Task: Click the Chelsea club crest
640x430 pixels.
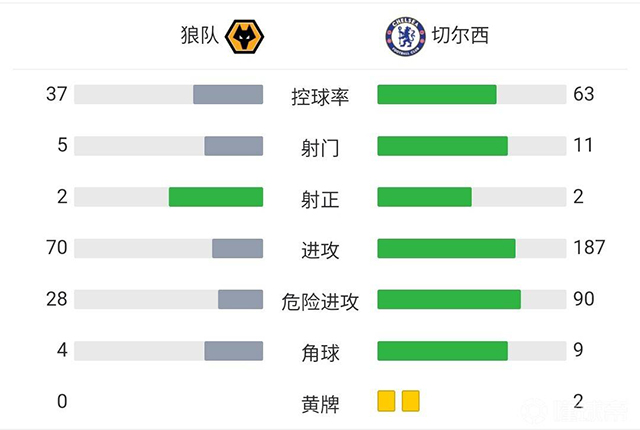Action: point(403,37)
